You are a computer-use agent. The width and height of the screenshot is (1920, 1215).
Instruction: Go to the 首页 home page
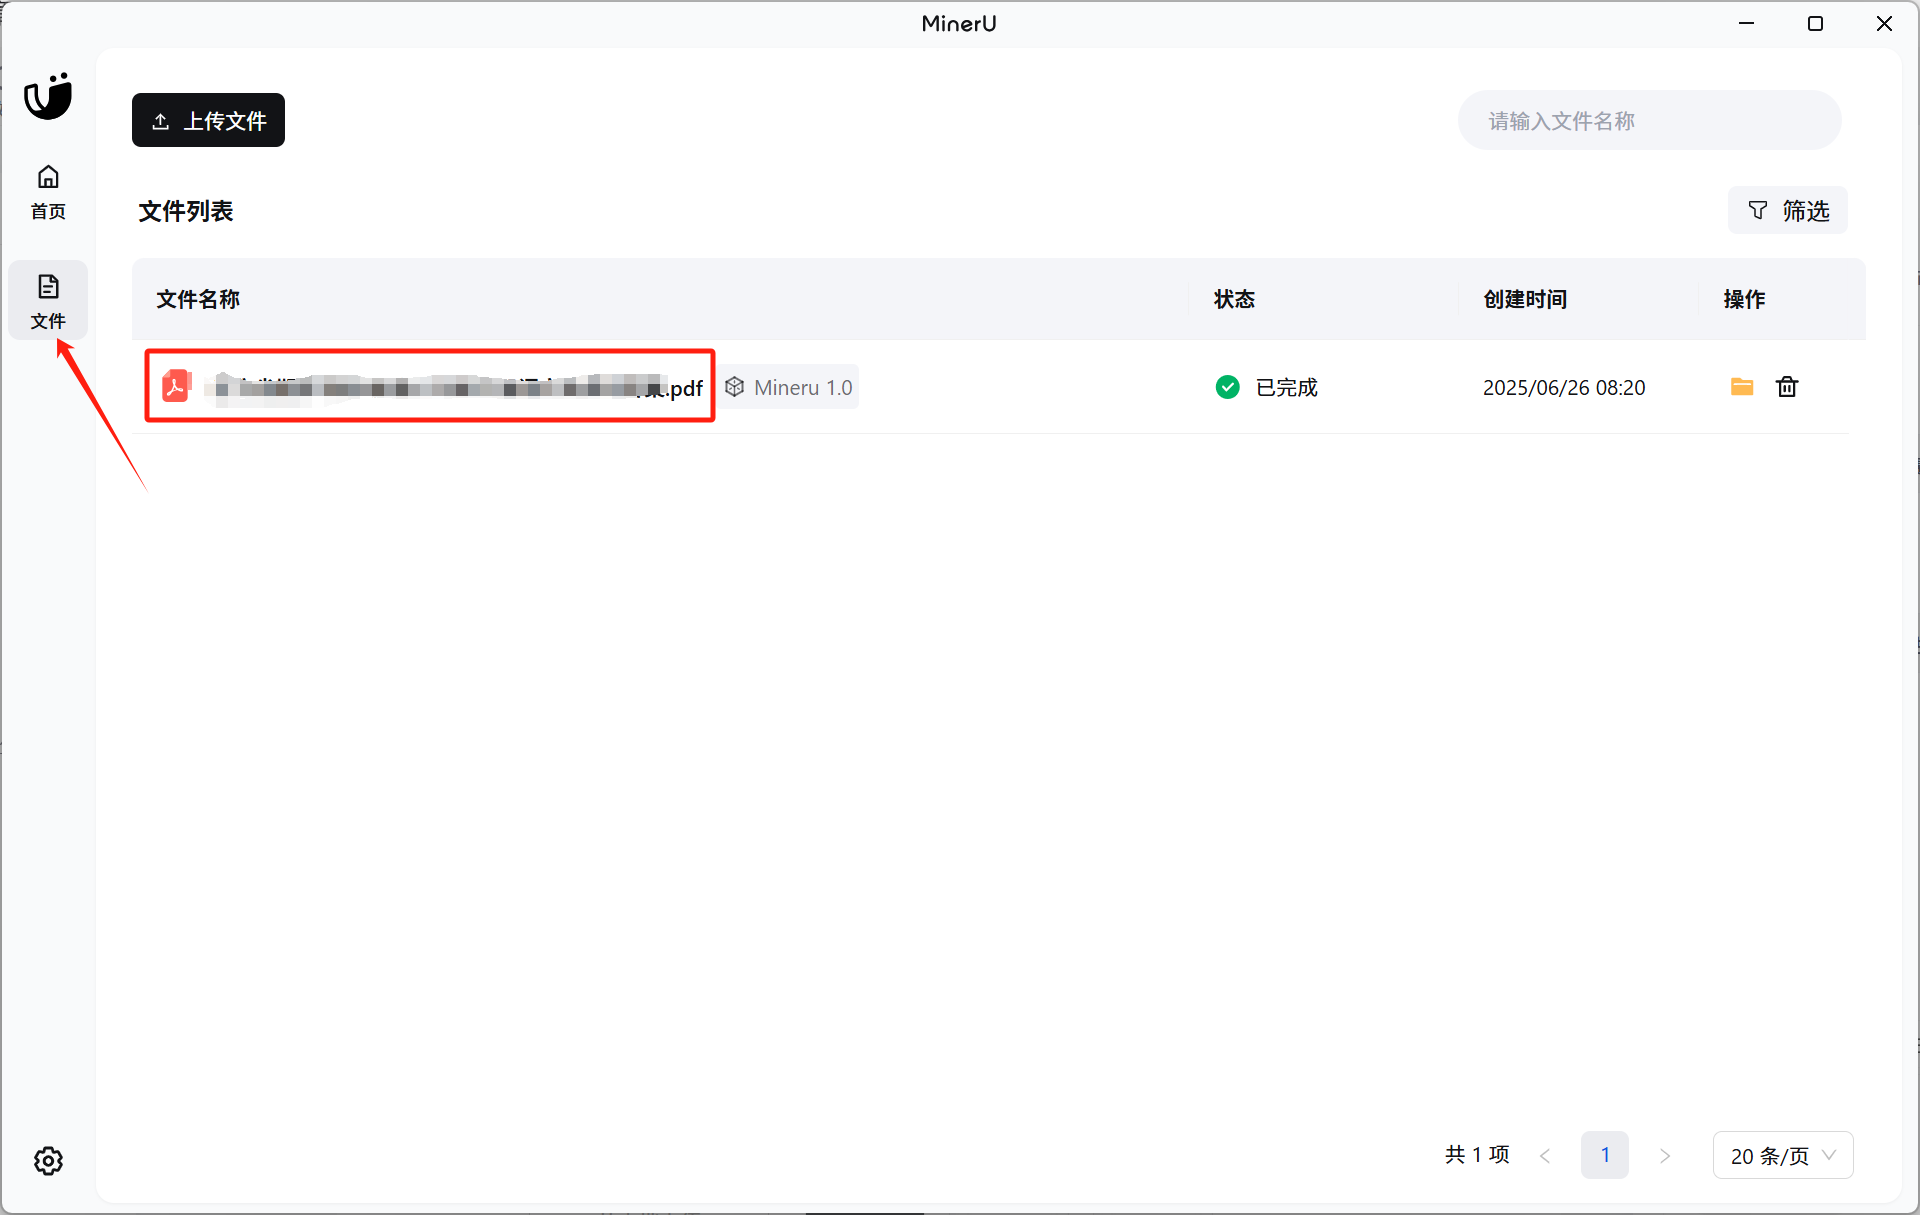(48, 191)
